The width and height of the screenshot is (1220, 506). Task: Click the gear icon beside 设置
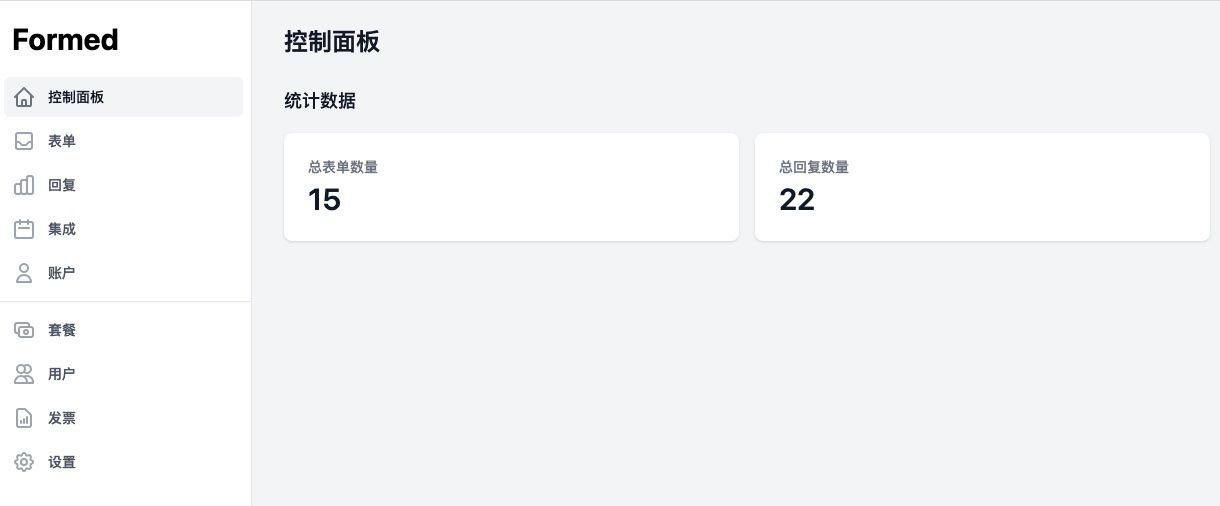[25, 463]
